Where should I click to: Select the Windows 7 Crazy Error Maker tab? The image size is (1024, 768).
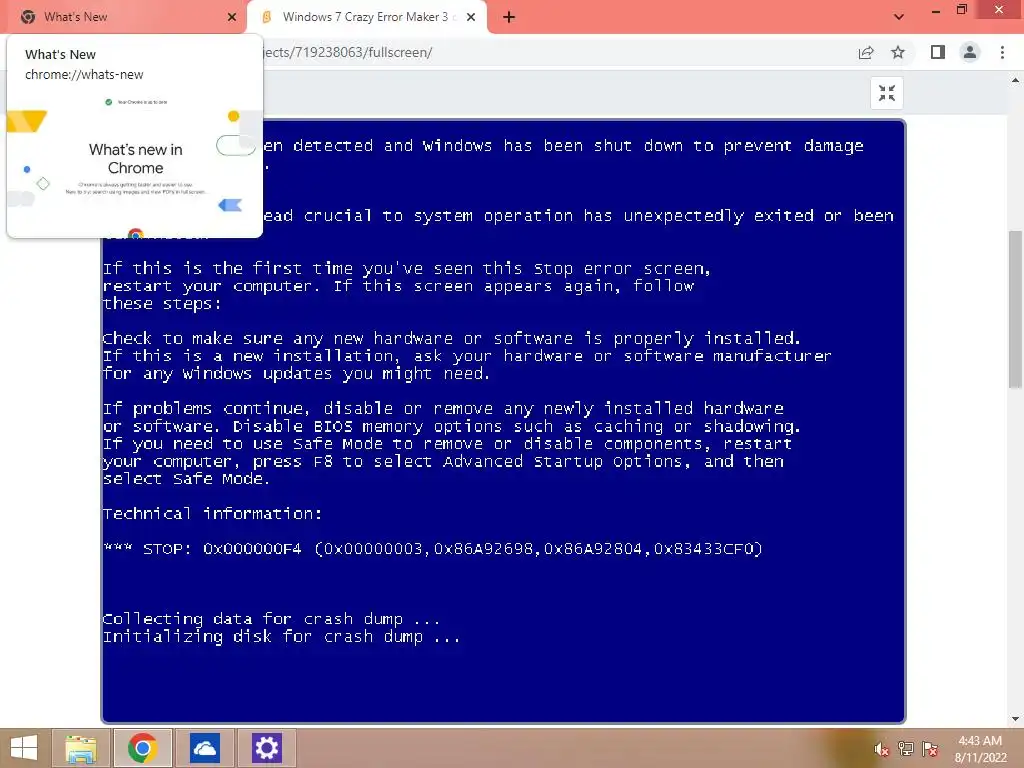point(366,17)
